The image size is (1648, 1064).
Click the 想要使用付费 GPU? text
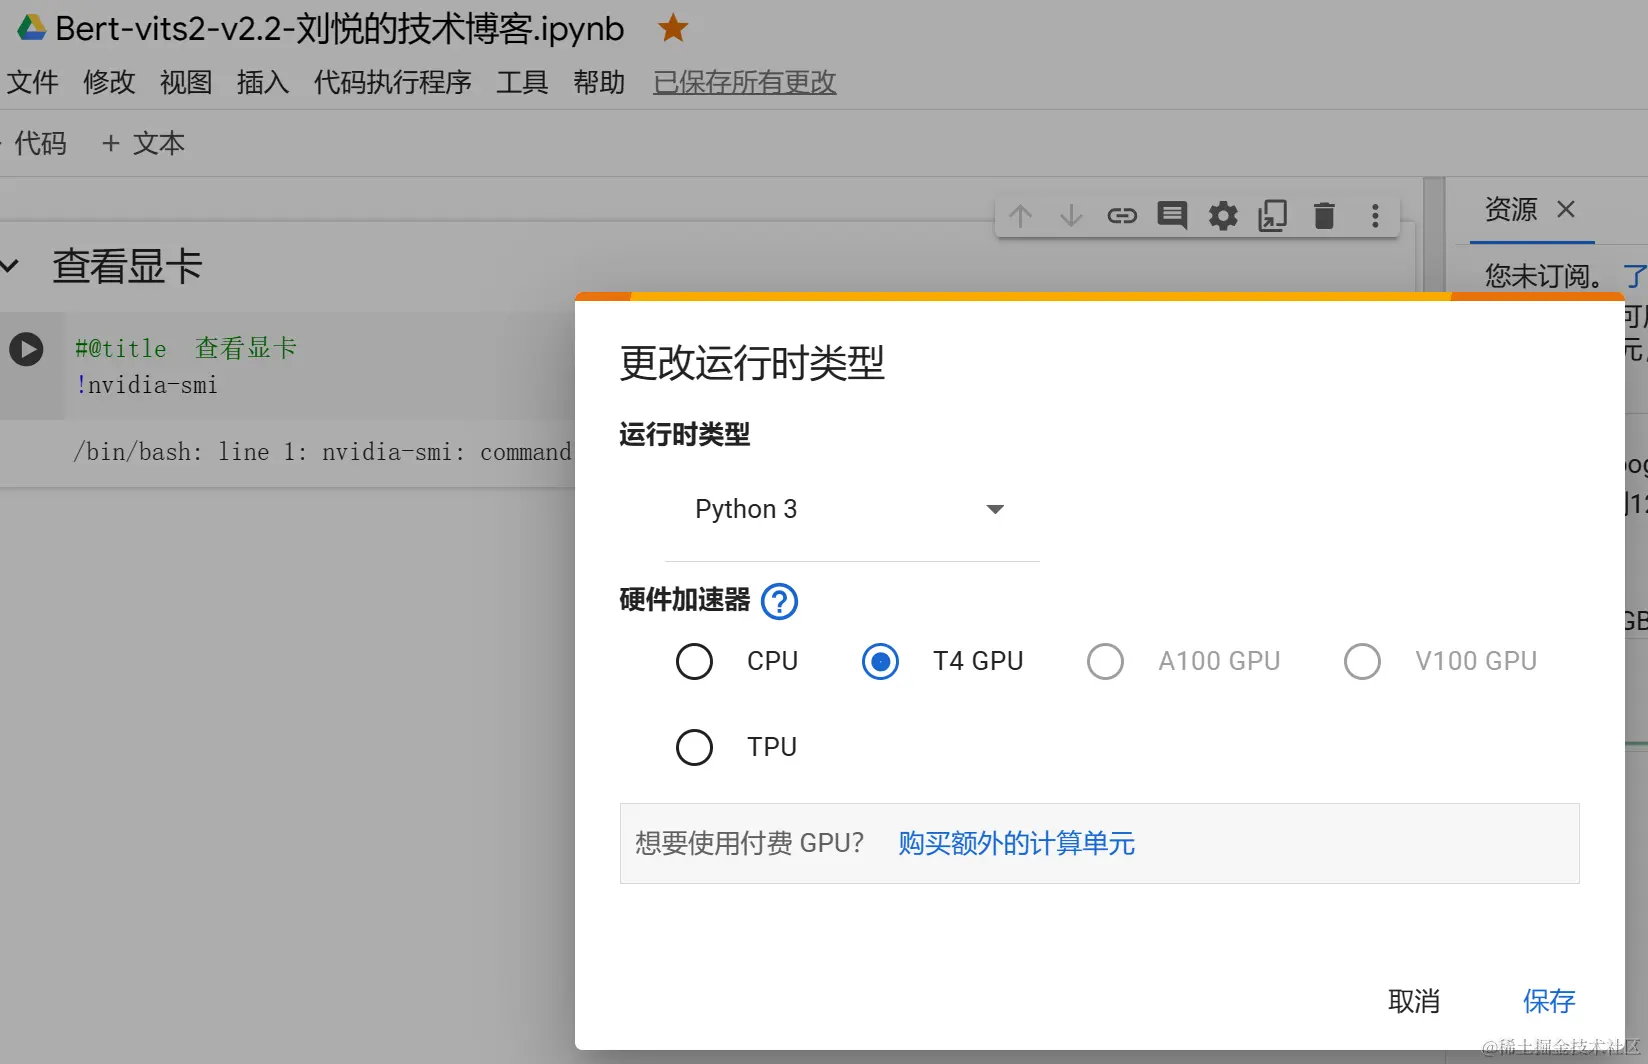[x=749, y=843]
